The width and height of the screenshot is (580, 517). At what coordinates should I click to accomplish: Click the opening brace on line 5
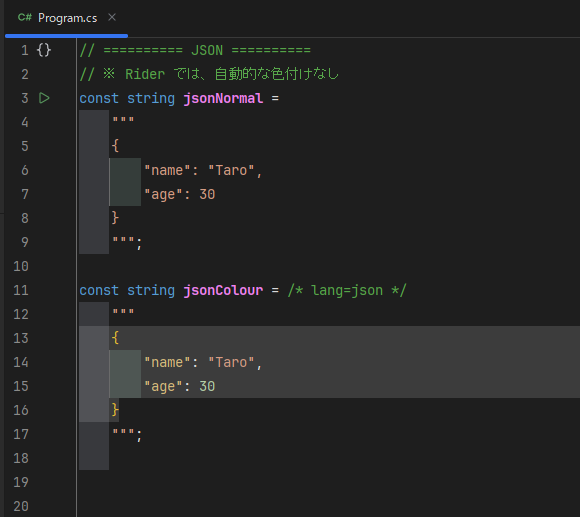pyautogui.click(x=115, y=146)
